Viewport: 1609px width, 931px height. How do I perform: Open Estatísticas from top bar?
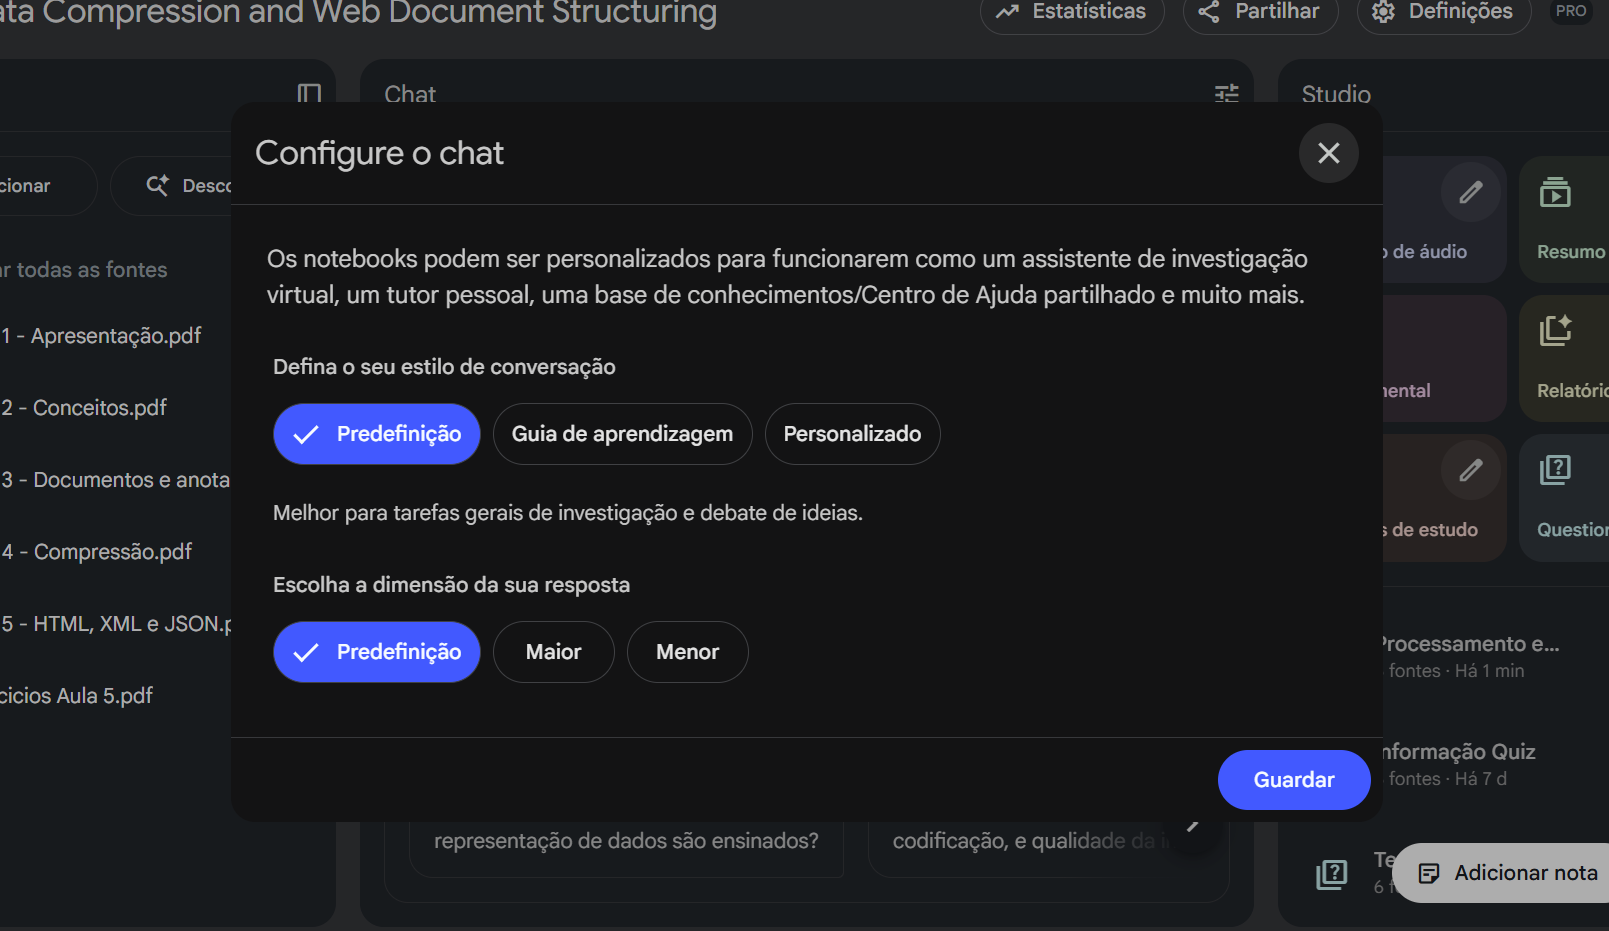point(1072,12)
